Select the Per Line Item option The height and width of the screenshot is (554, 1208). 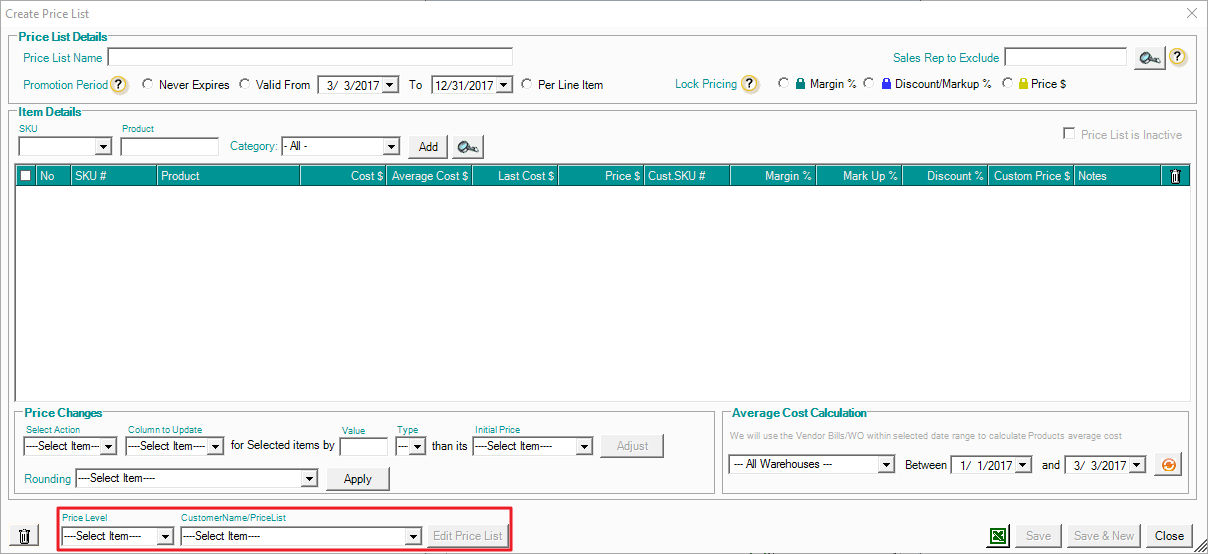pyautogui.click(x=527, y=85)
